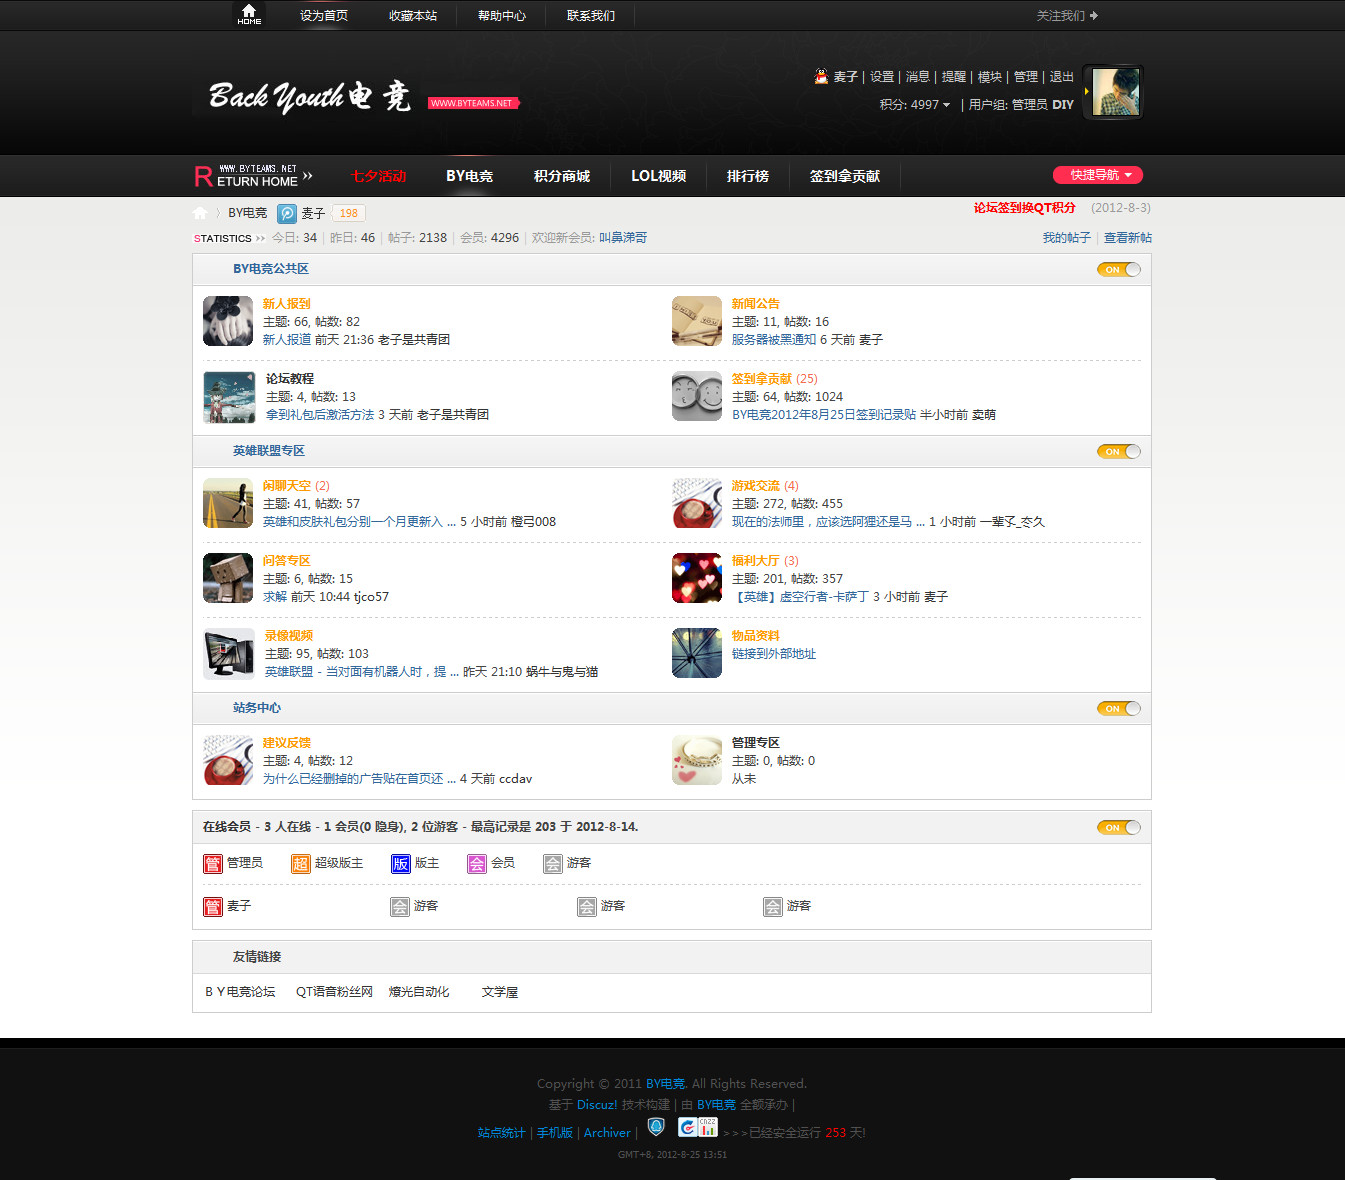Click the security shield icon in footer
1345x1180 pixels.
click(656, 1127)
